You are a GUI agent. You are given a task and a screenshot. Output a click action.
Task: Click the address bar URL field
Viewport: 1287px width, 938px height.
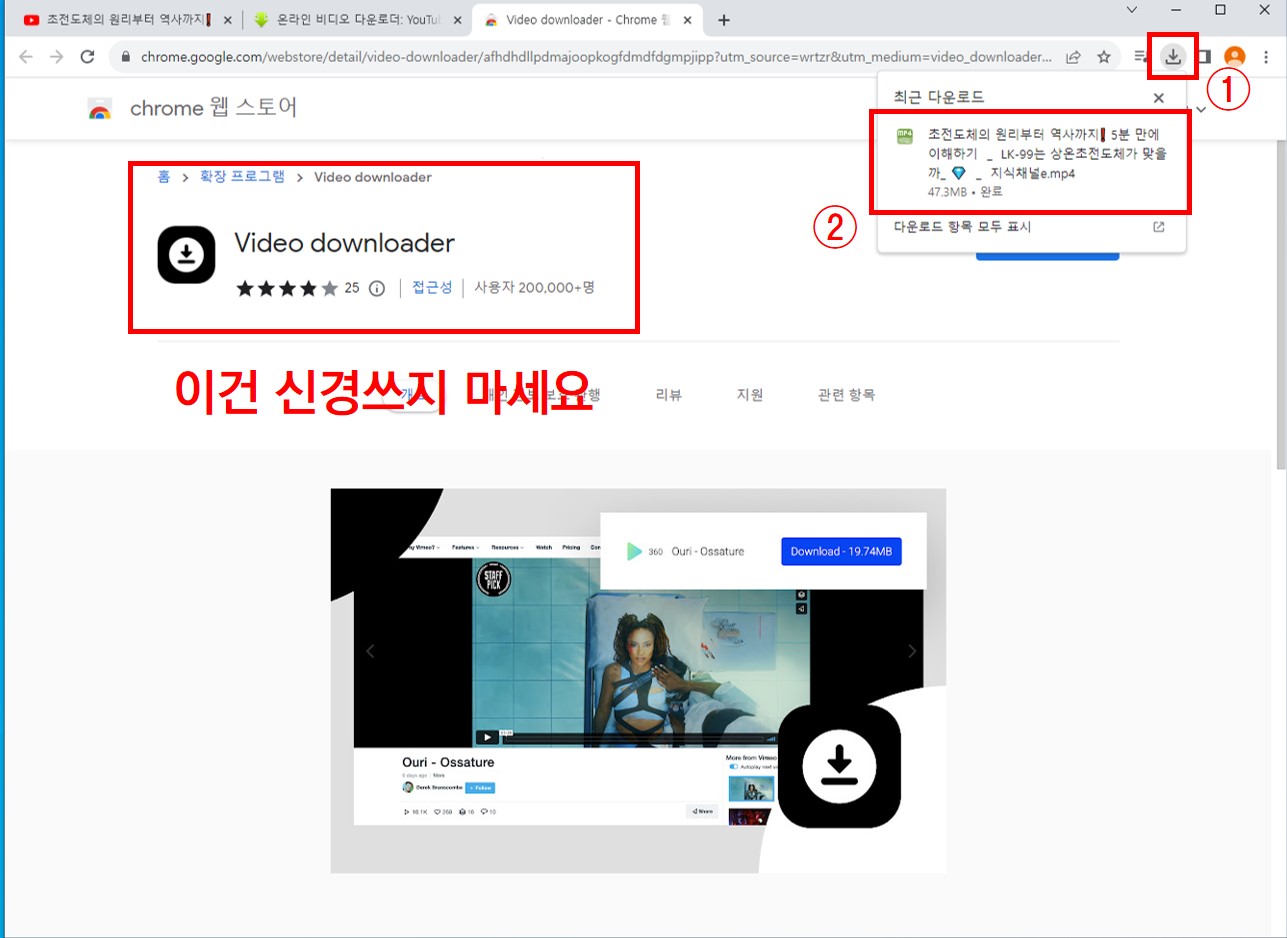coord(596,57)
